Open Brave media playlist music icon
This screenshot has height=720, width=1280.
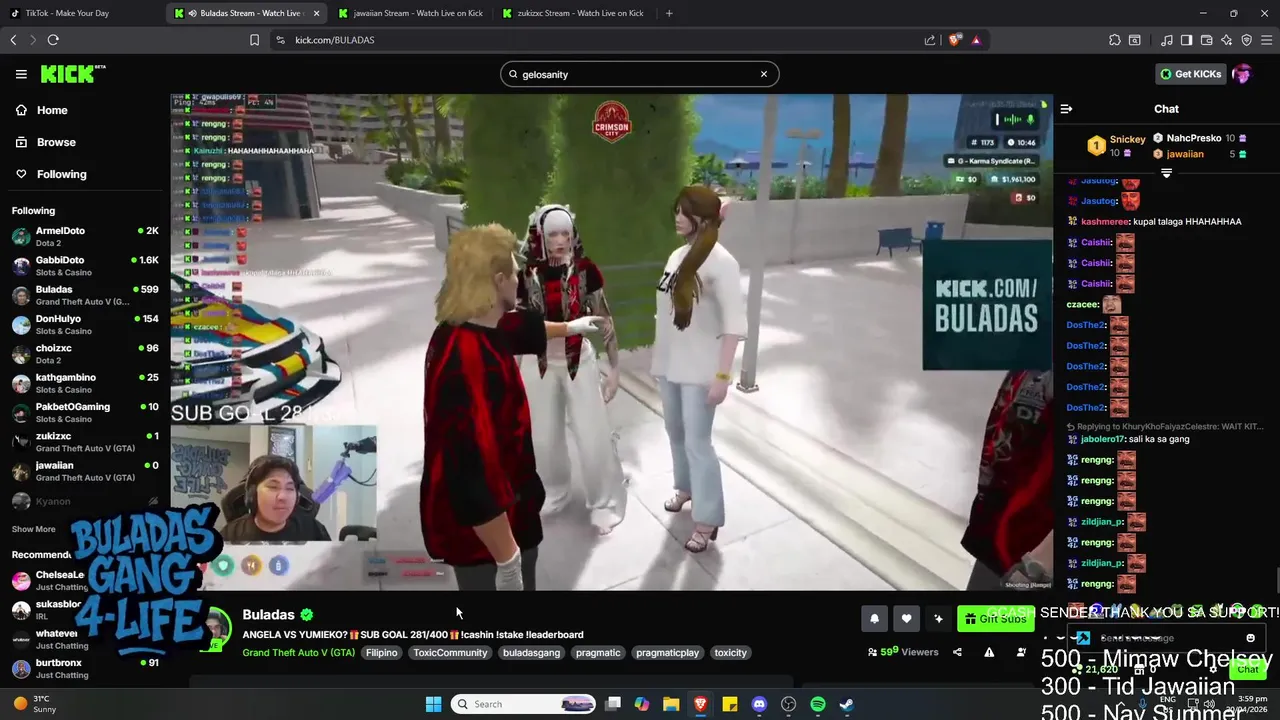tap(1166, 40)
